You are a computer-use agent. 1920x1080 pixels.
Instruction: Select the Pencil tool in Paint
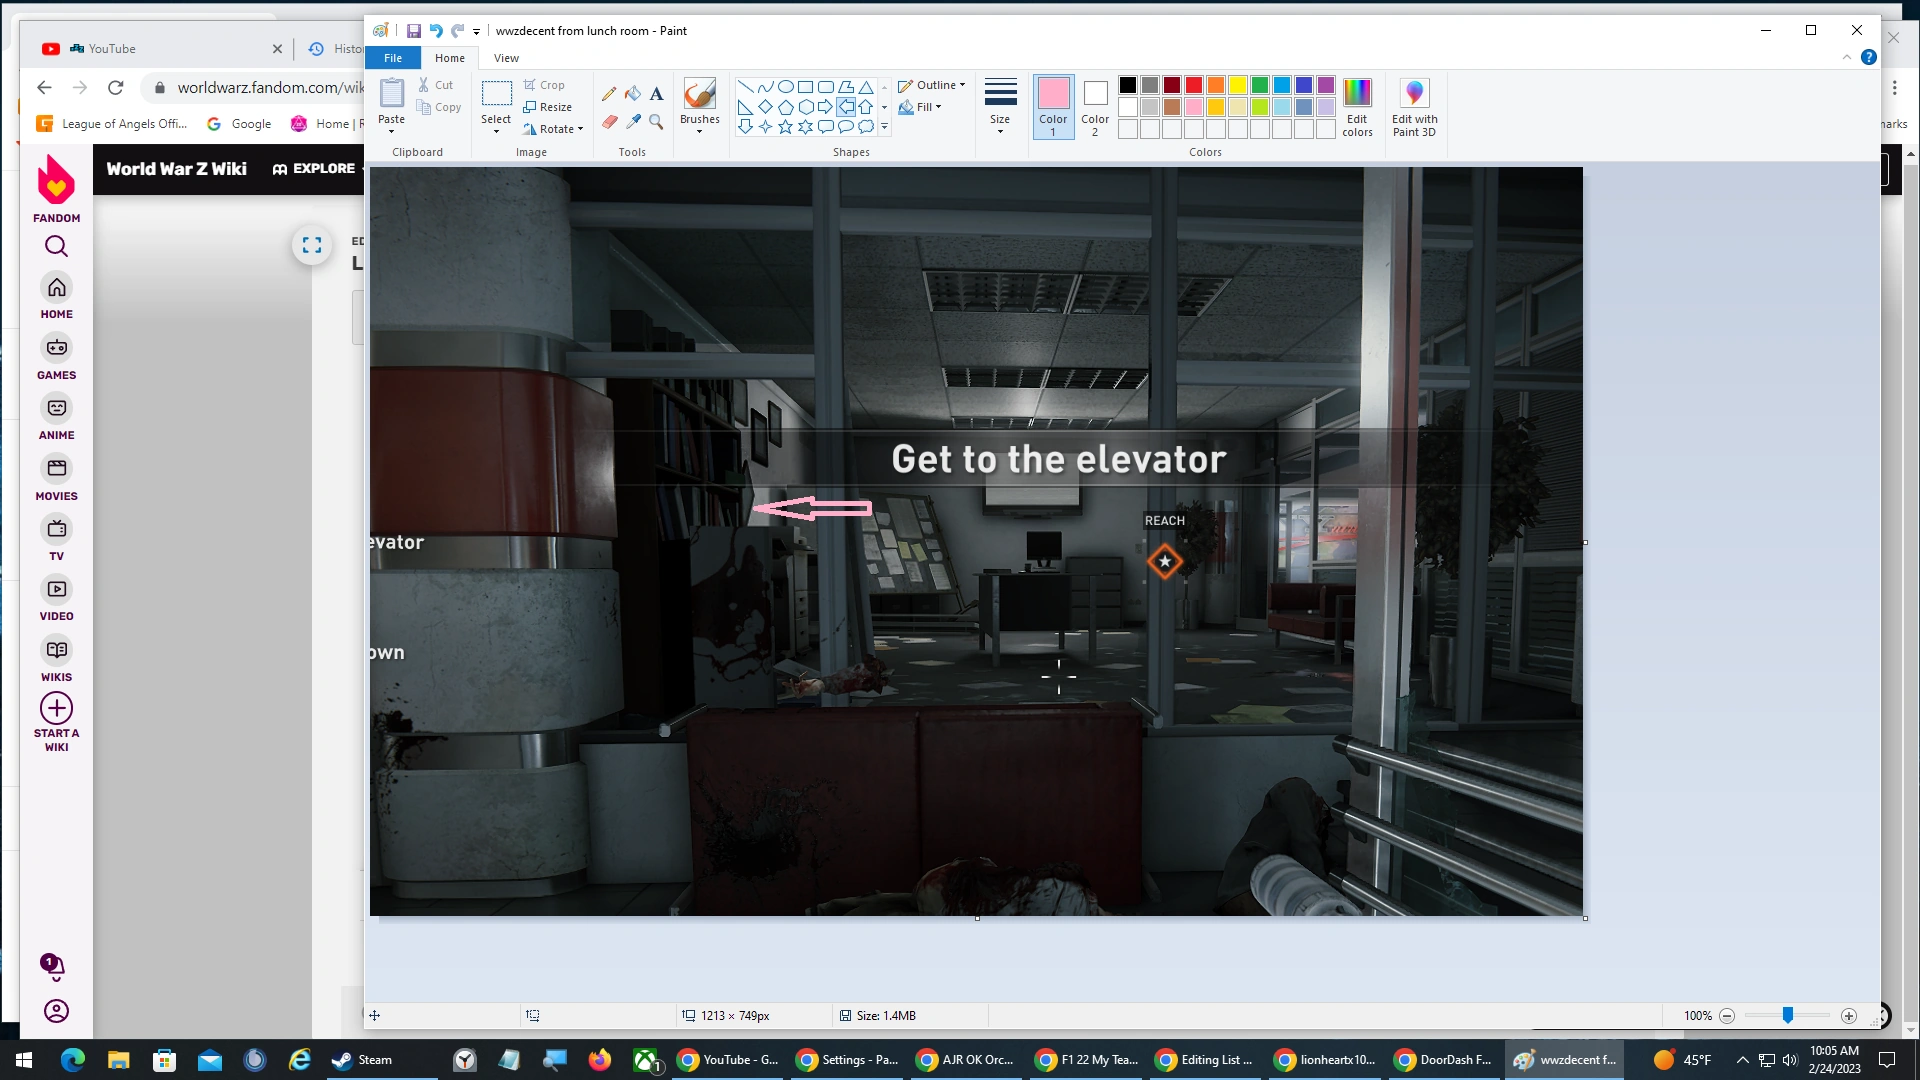609,94
